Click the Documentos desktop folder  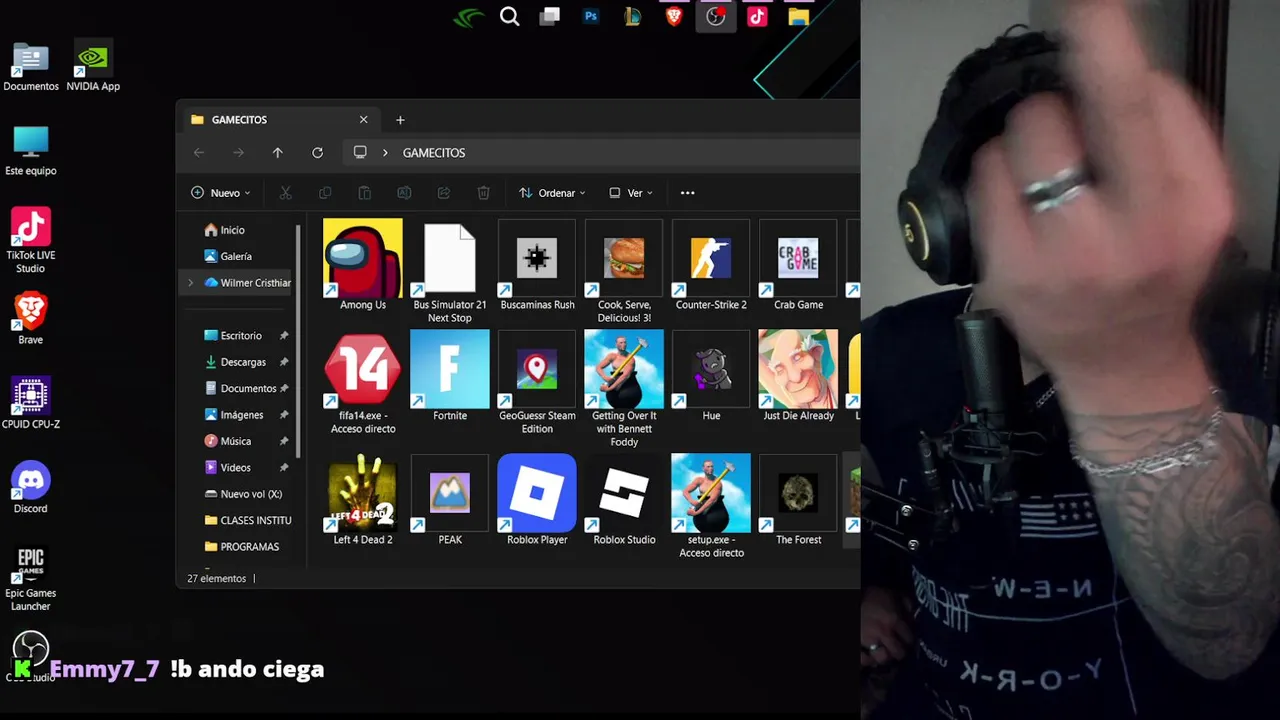click(31, 66)
